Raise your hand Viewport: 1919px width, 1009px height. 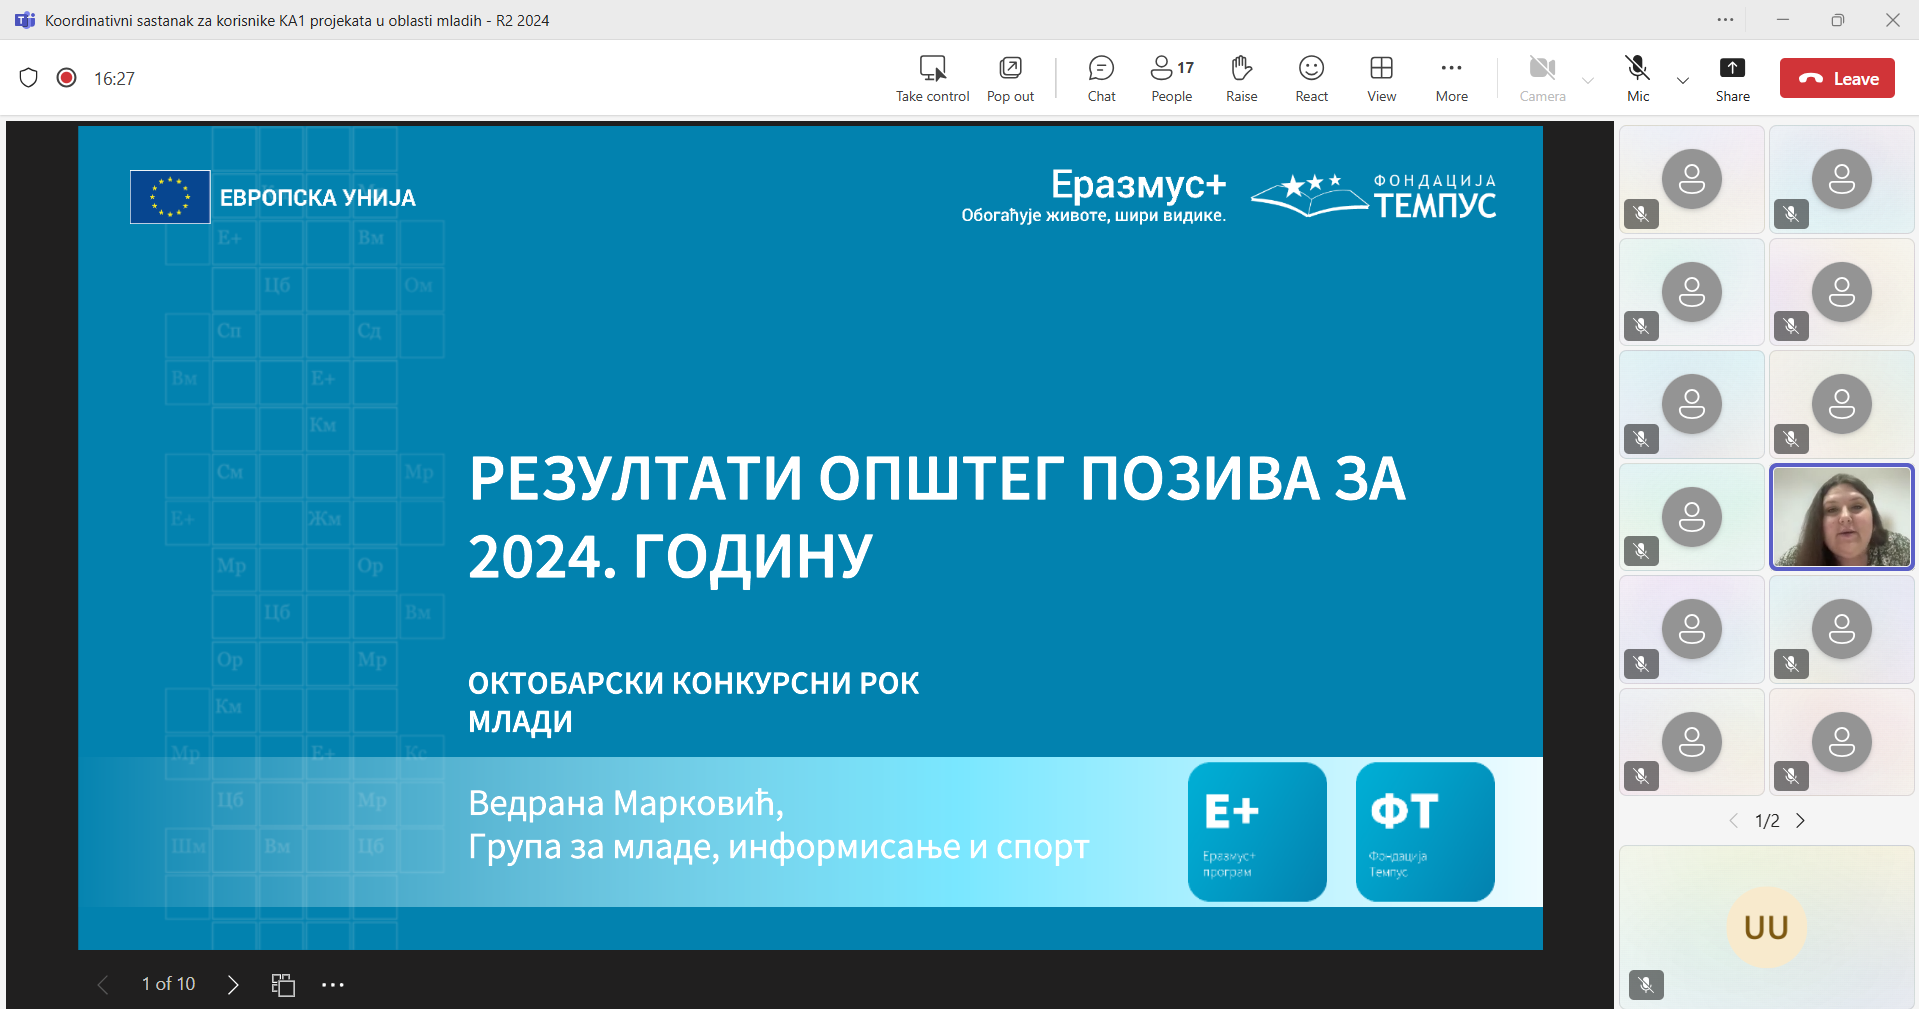pos(1241,77)
